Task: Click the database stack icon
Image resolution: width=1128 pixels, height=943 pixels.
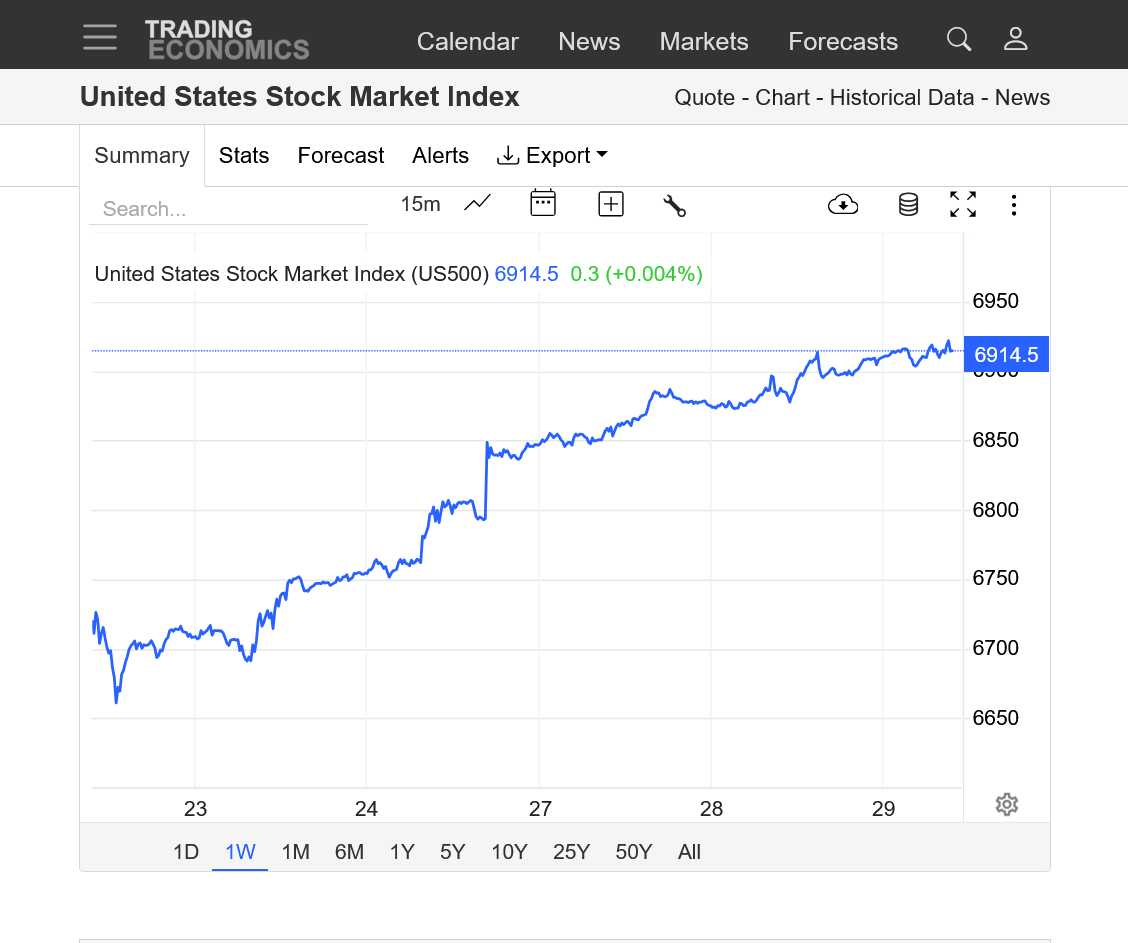Action: 908,205
